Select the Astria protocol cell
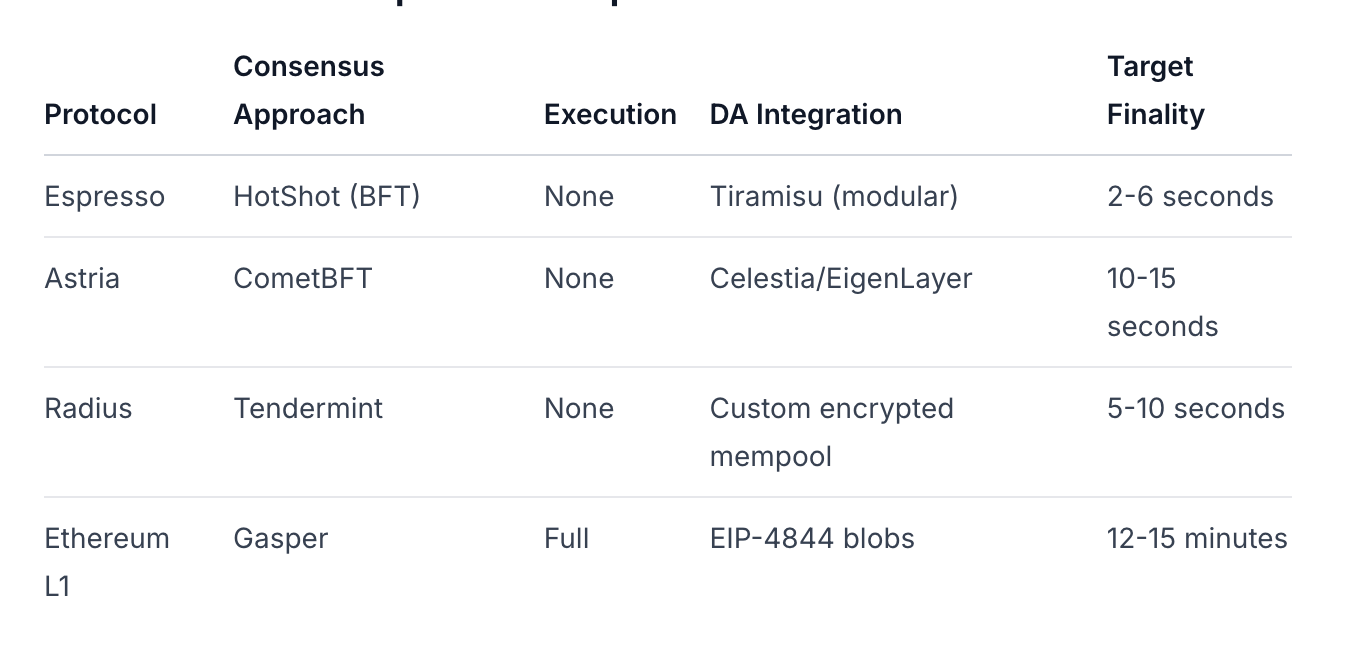Image resolution: width=1358 pixels, height=672 pixels. 82,279
